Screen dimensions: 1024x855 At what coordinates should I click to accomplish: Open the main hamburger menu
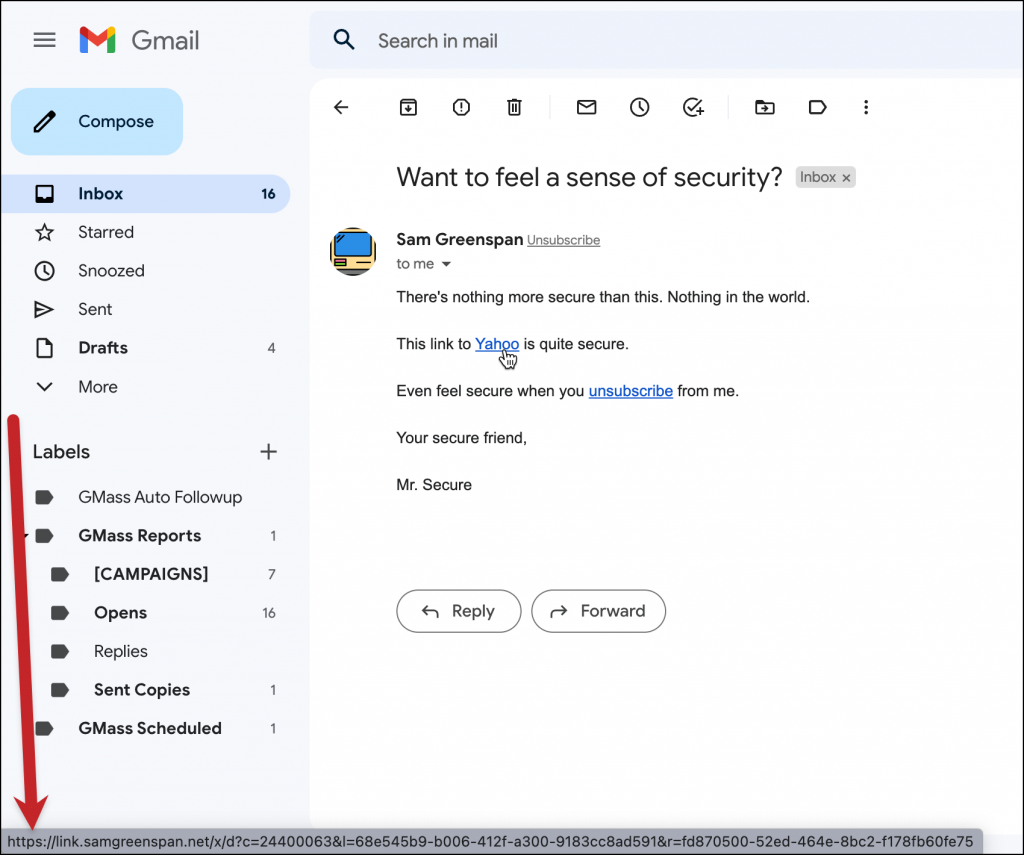[44, 40]
